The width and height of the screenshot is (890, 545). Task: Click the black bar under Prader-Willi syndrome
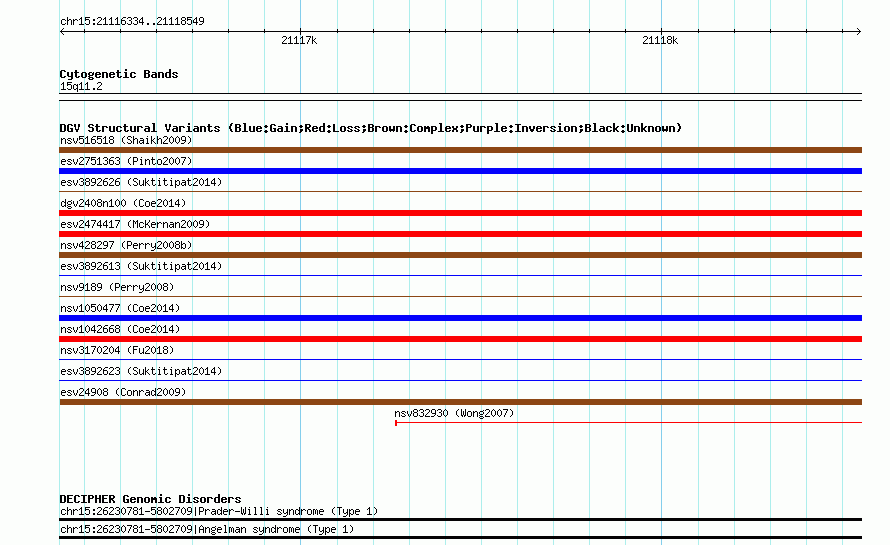460,519
